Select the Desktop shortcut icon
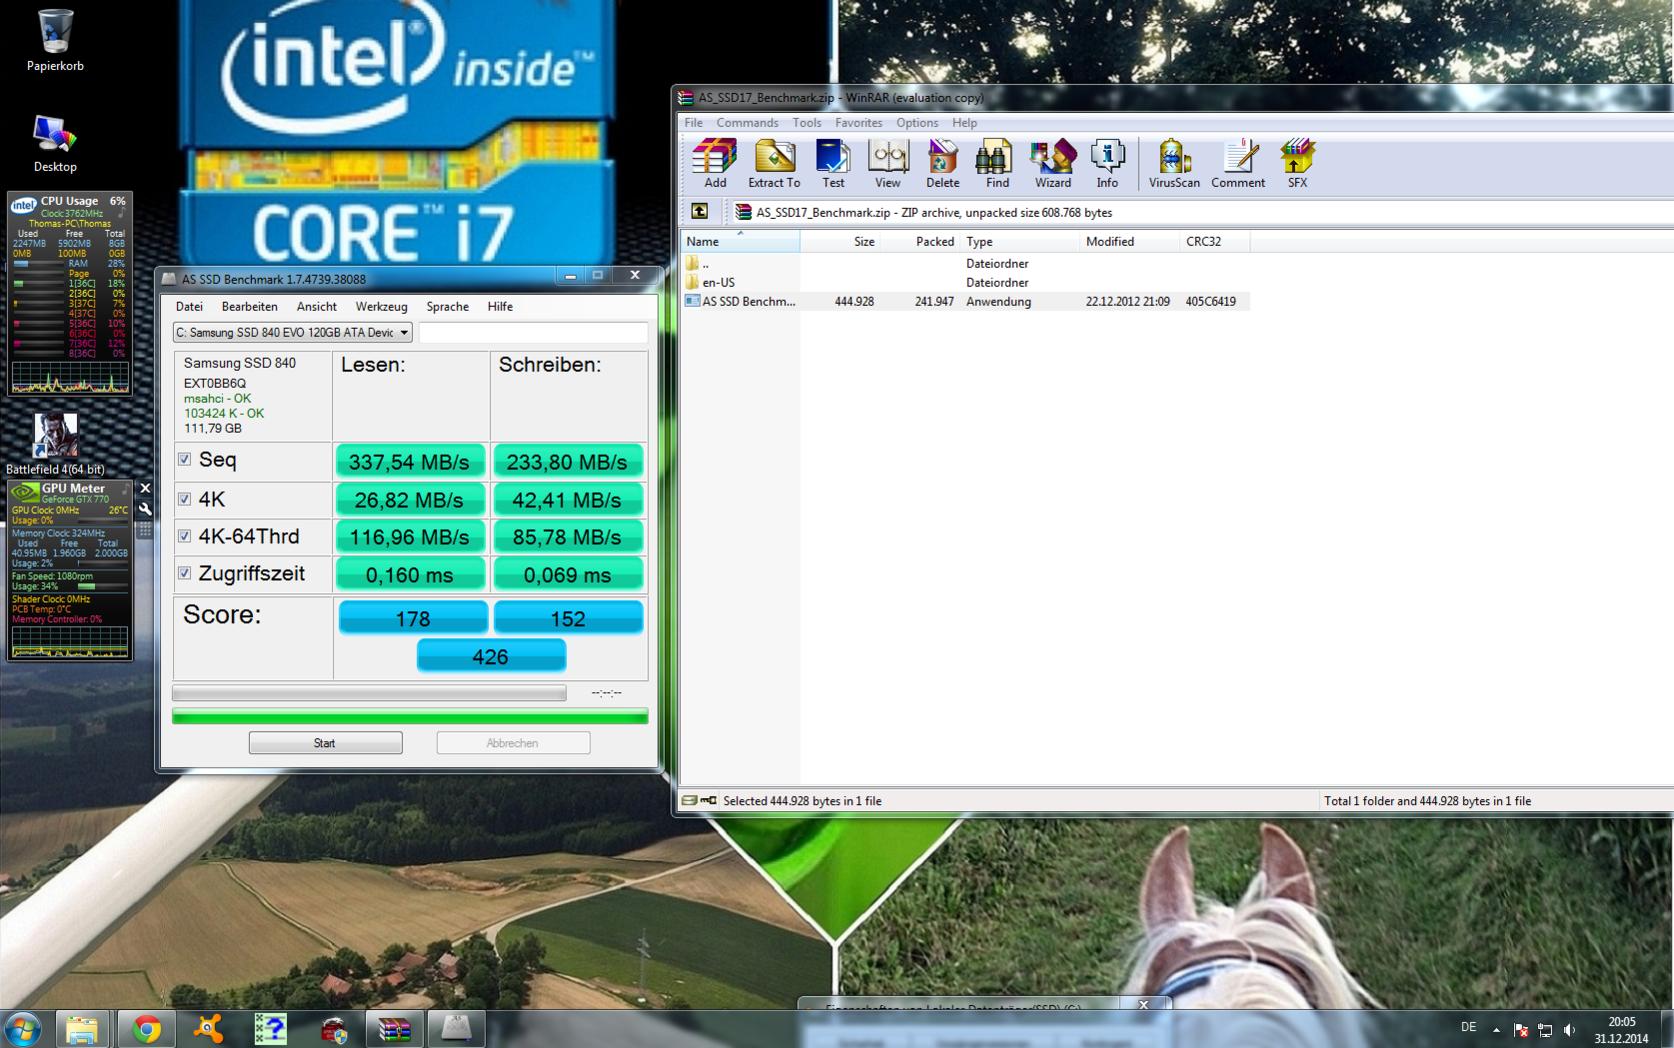1674x1048 pixels. coord(55,143)
